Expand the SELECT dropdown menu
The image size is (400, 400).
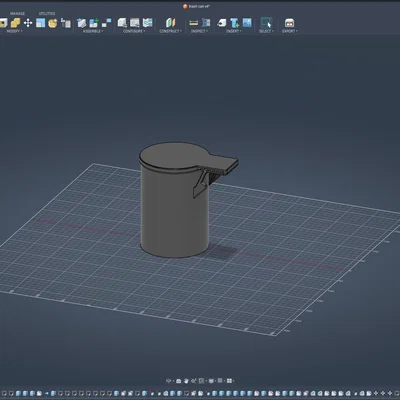coord(266,31)
